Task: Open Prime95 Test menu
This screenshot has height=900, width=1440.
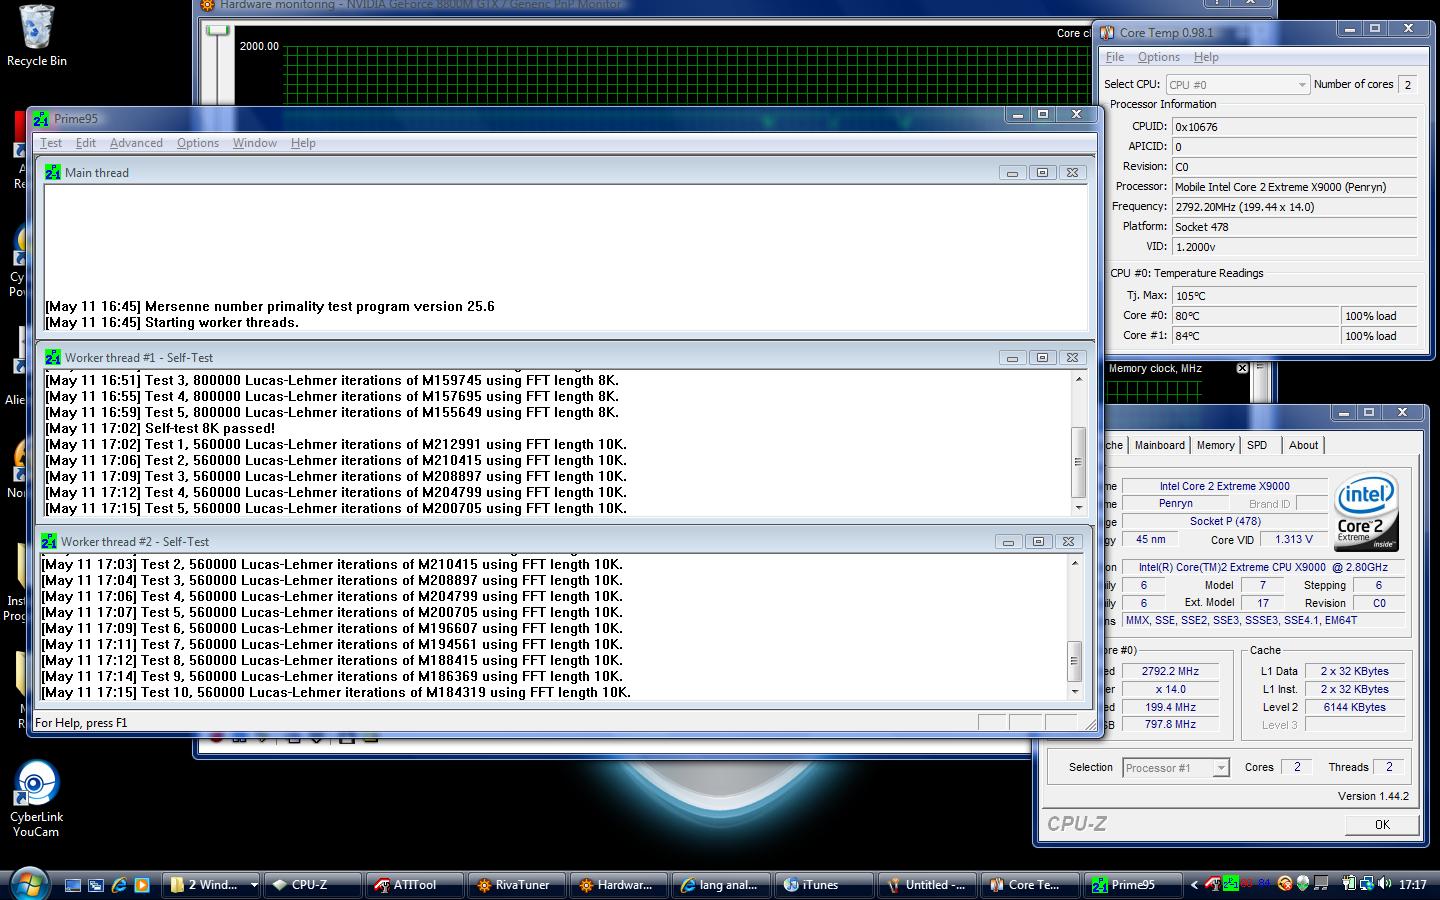Action: click(51, 143)
